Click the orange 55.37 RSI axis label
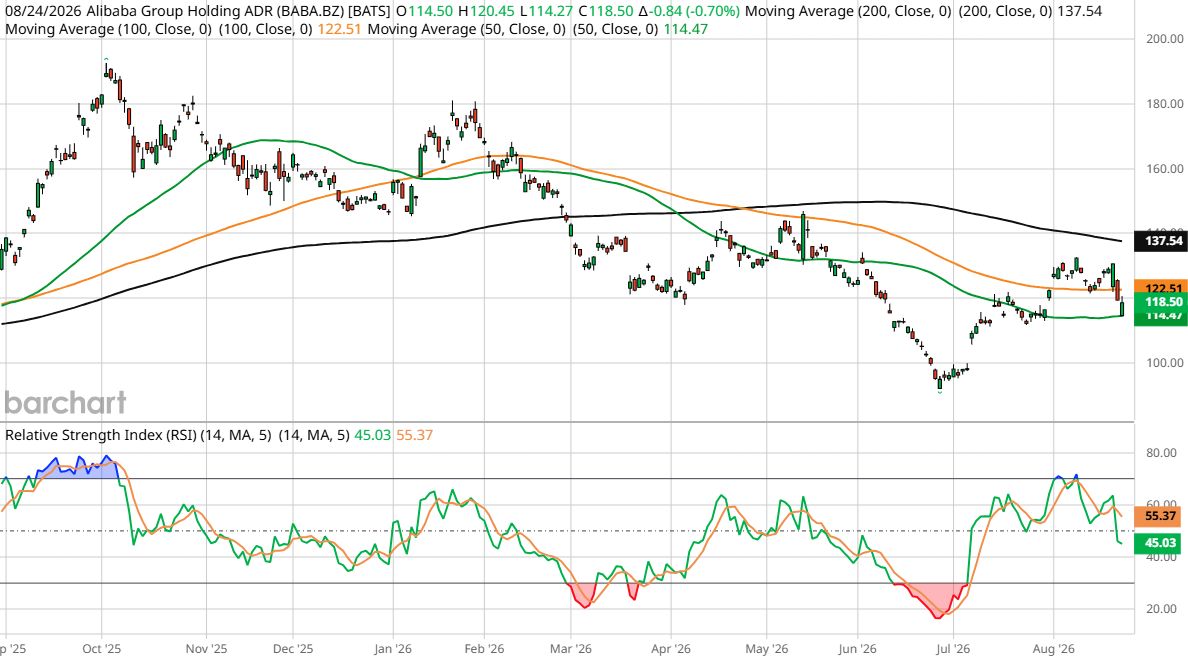Image resolution: width=1188 pixels, height=661 pixels. (1160, 516)
